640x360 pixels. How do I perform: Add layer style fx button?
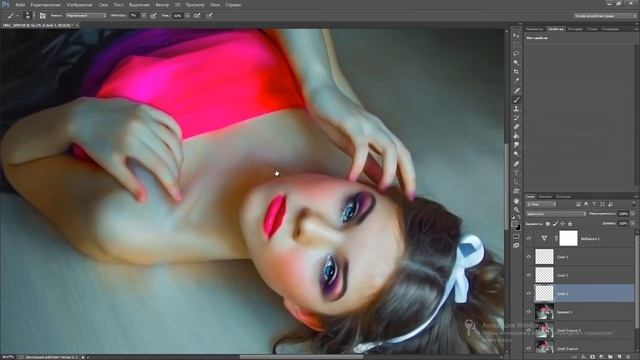point(583,357)
